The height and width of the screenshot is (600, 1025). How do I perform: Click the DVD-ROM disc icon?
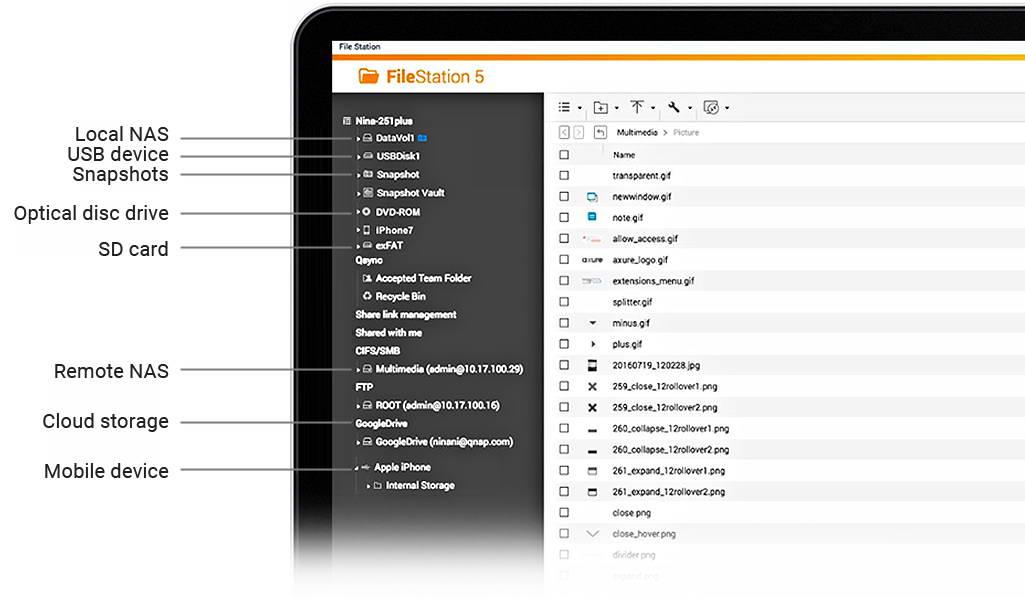[367, 212]
